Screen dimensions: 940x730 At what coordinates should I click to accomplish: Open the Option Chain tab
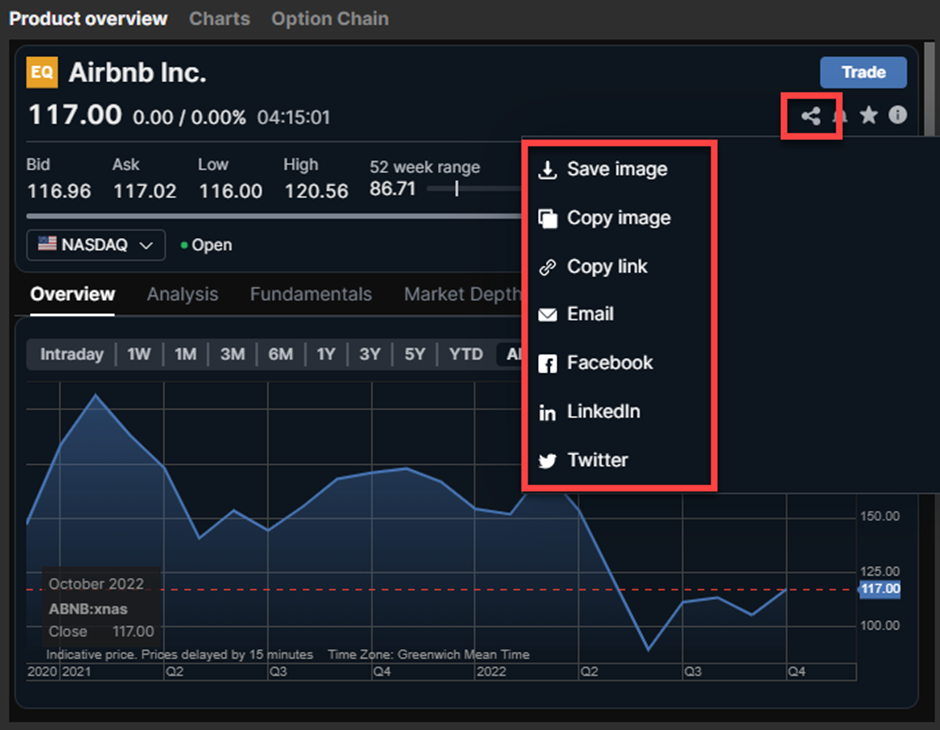click(330, 19)
